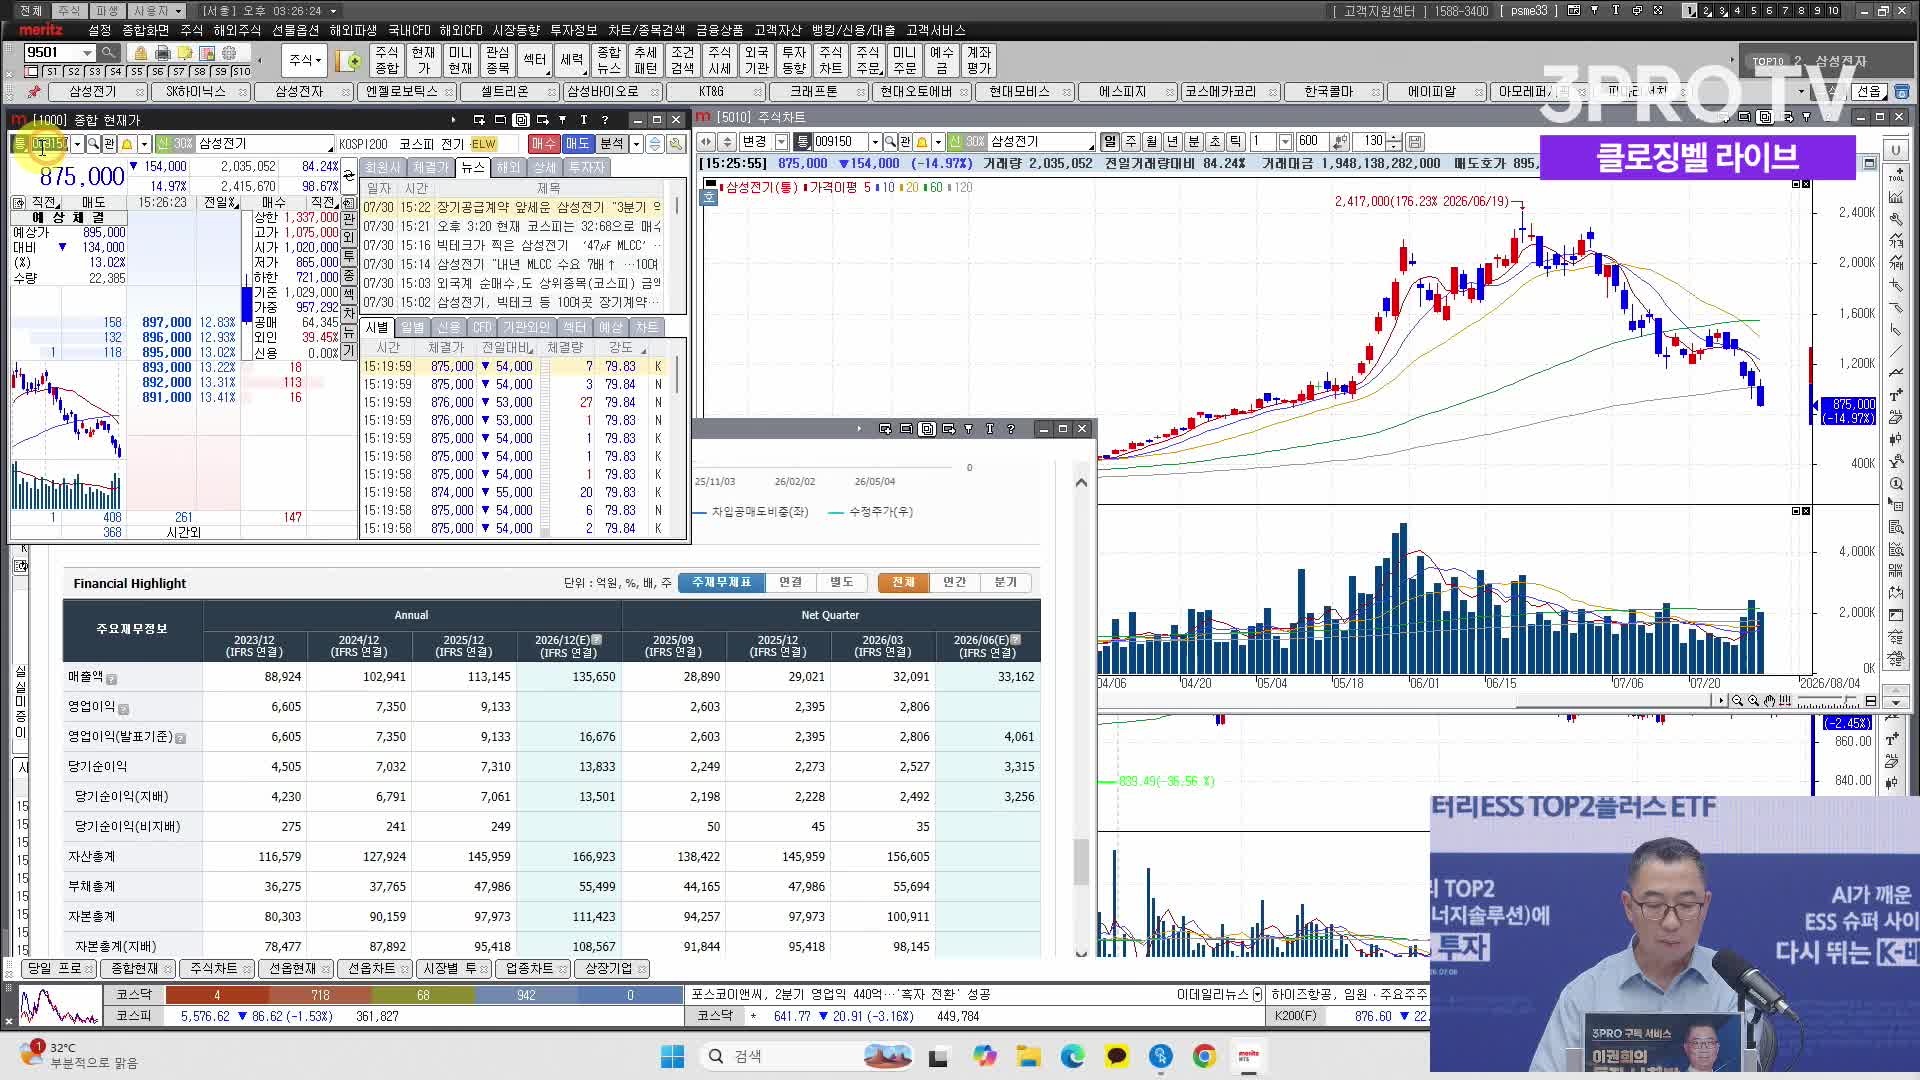This screenshot has height=1080, width=1920.
Task: Click the red pin icon beside stock tabs
Action: 34,91
